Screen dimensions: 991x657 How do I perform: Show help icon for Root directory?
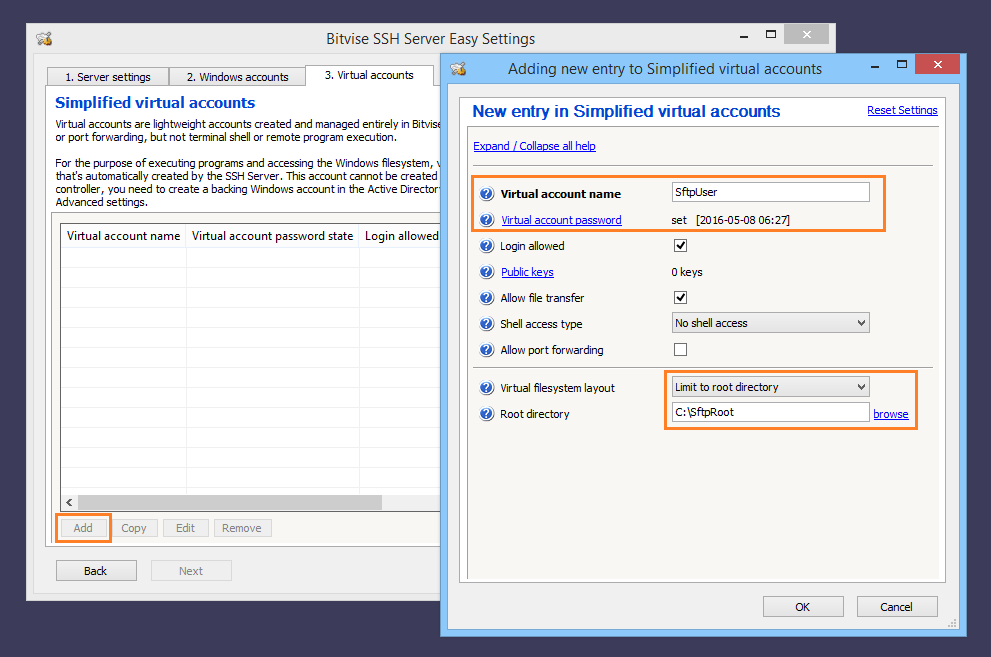486,414
